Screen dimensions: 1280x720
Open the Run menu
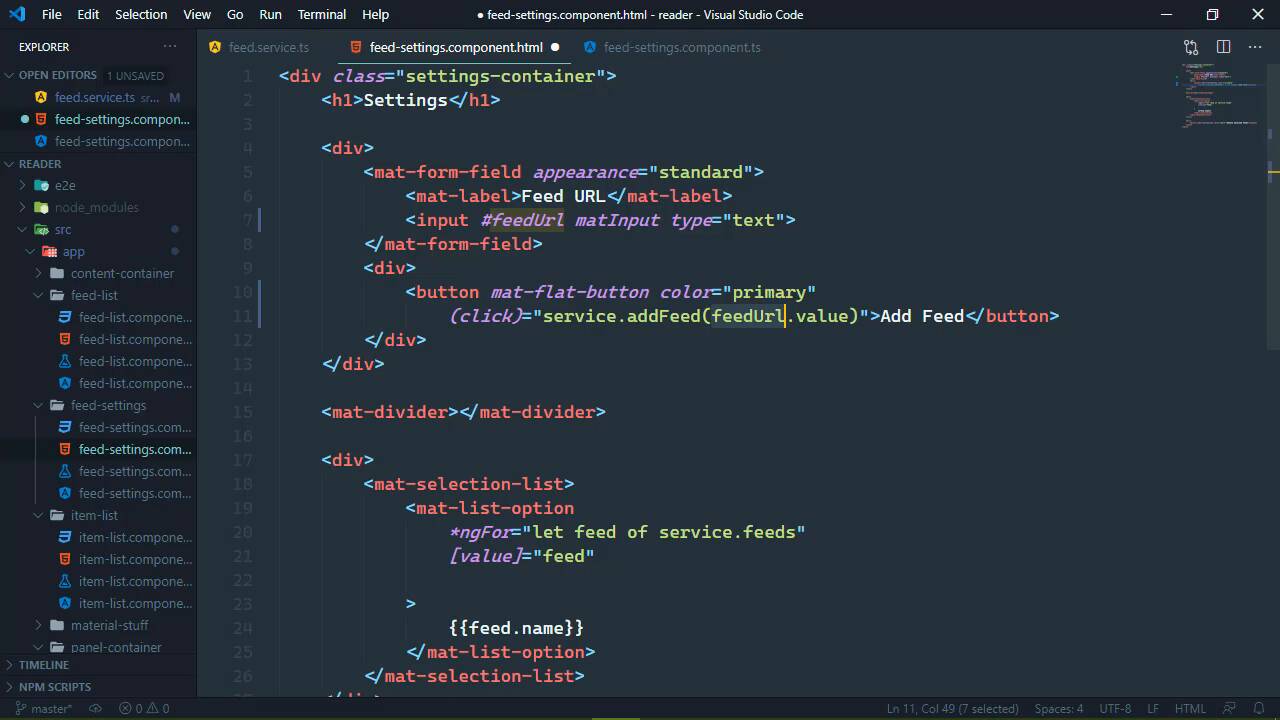pyautogui.click(x=270, y=14)
